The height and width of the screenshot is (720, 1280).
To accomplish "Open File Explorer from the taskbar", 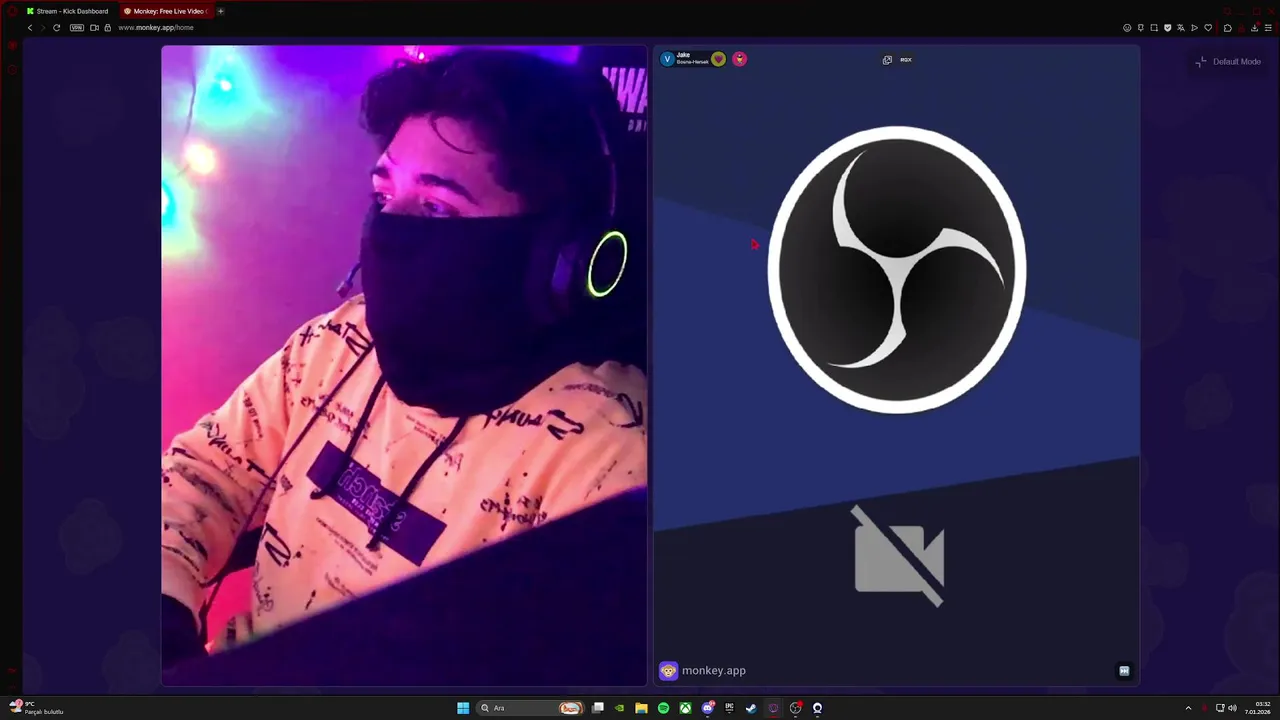I will tap(641, 708).
